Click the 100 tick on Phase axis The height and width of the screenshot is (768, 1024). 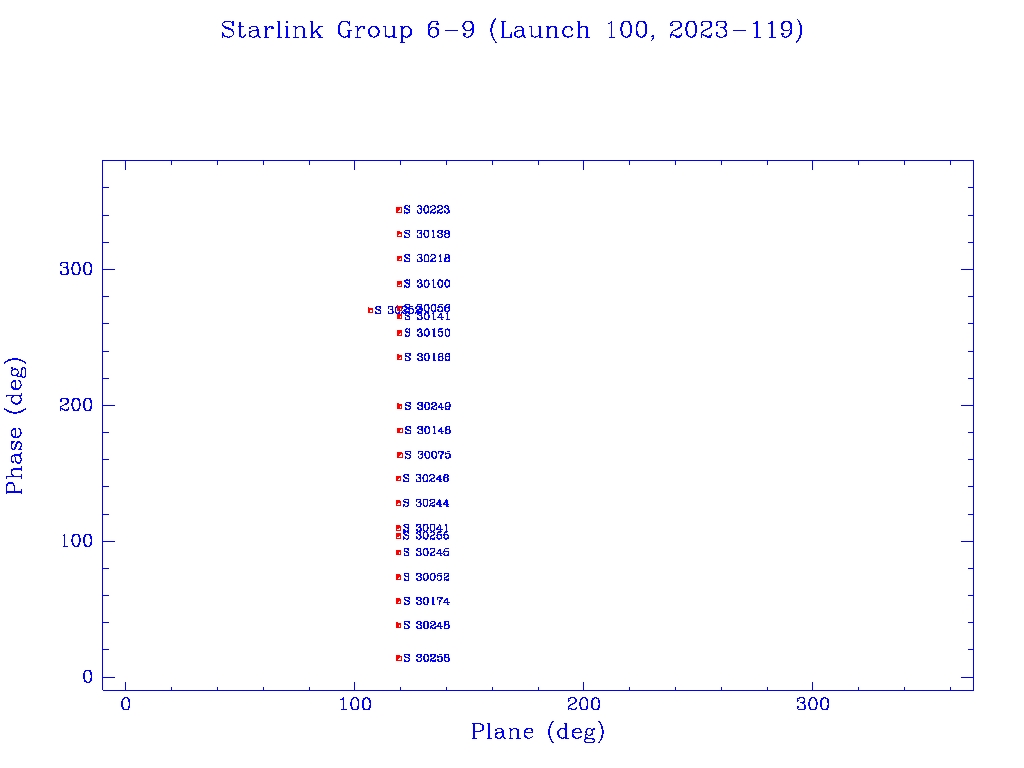pos(76,541)
